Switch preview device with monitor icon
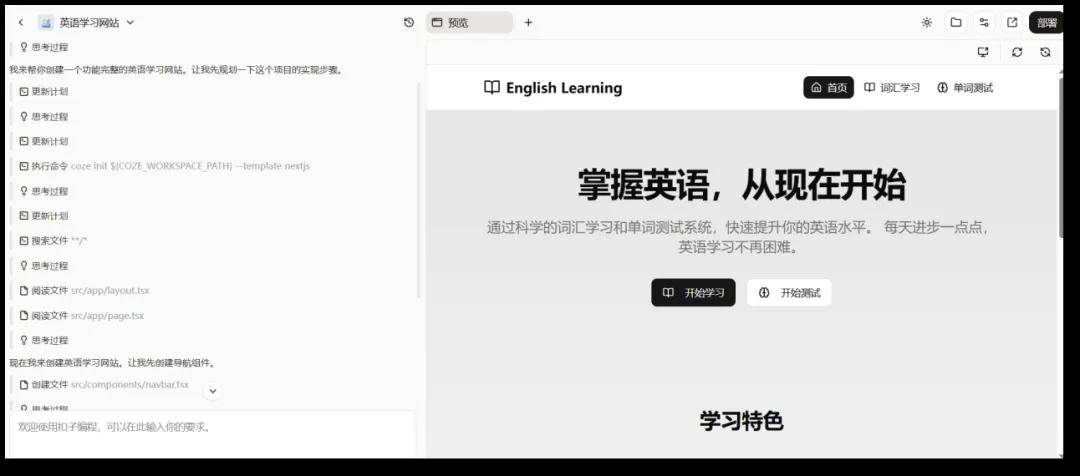This screenshot has height=476, width=1080. (983, 52)
